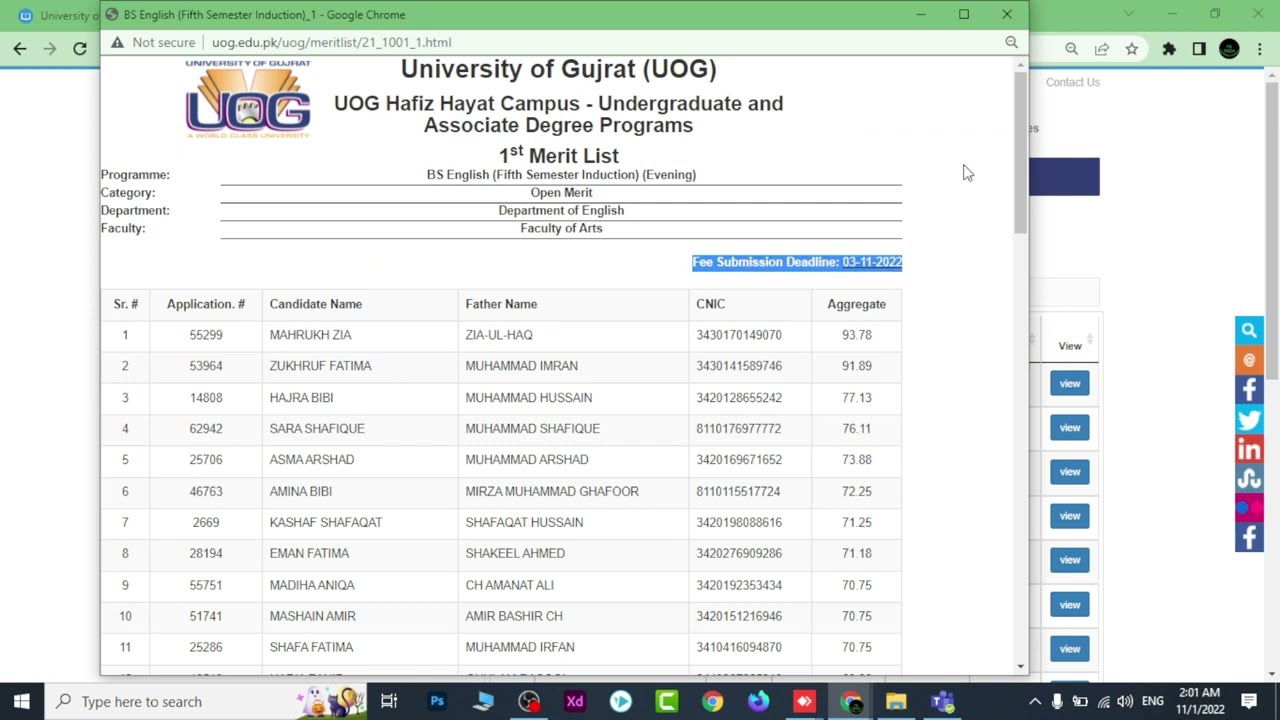Click candidate name MAHRUKH ZIA
The image size is (1280, 720).
310,335
